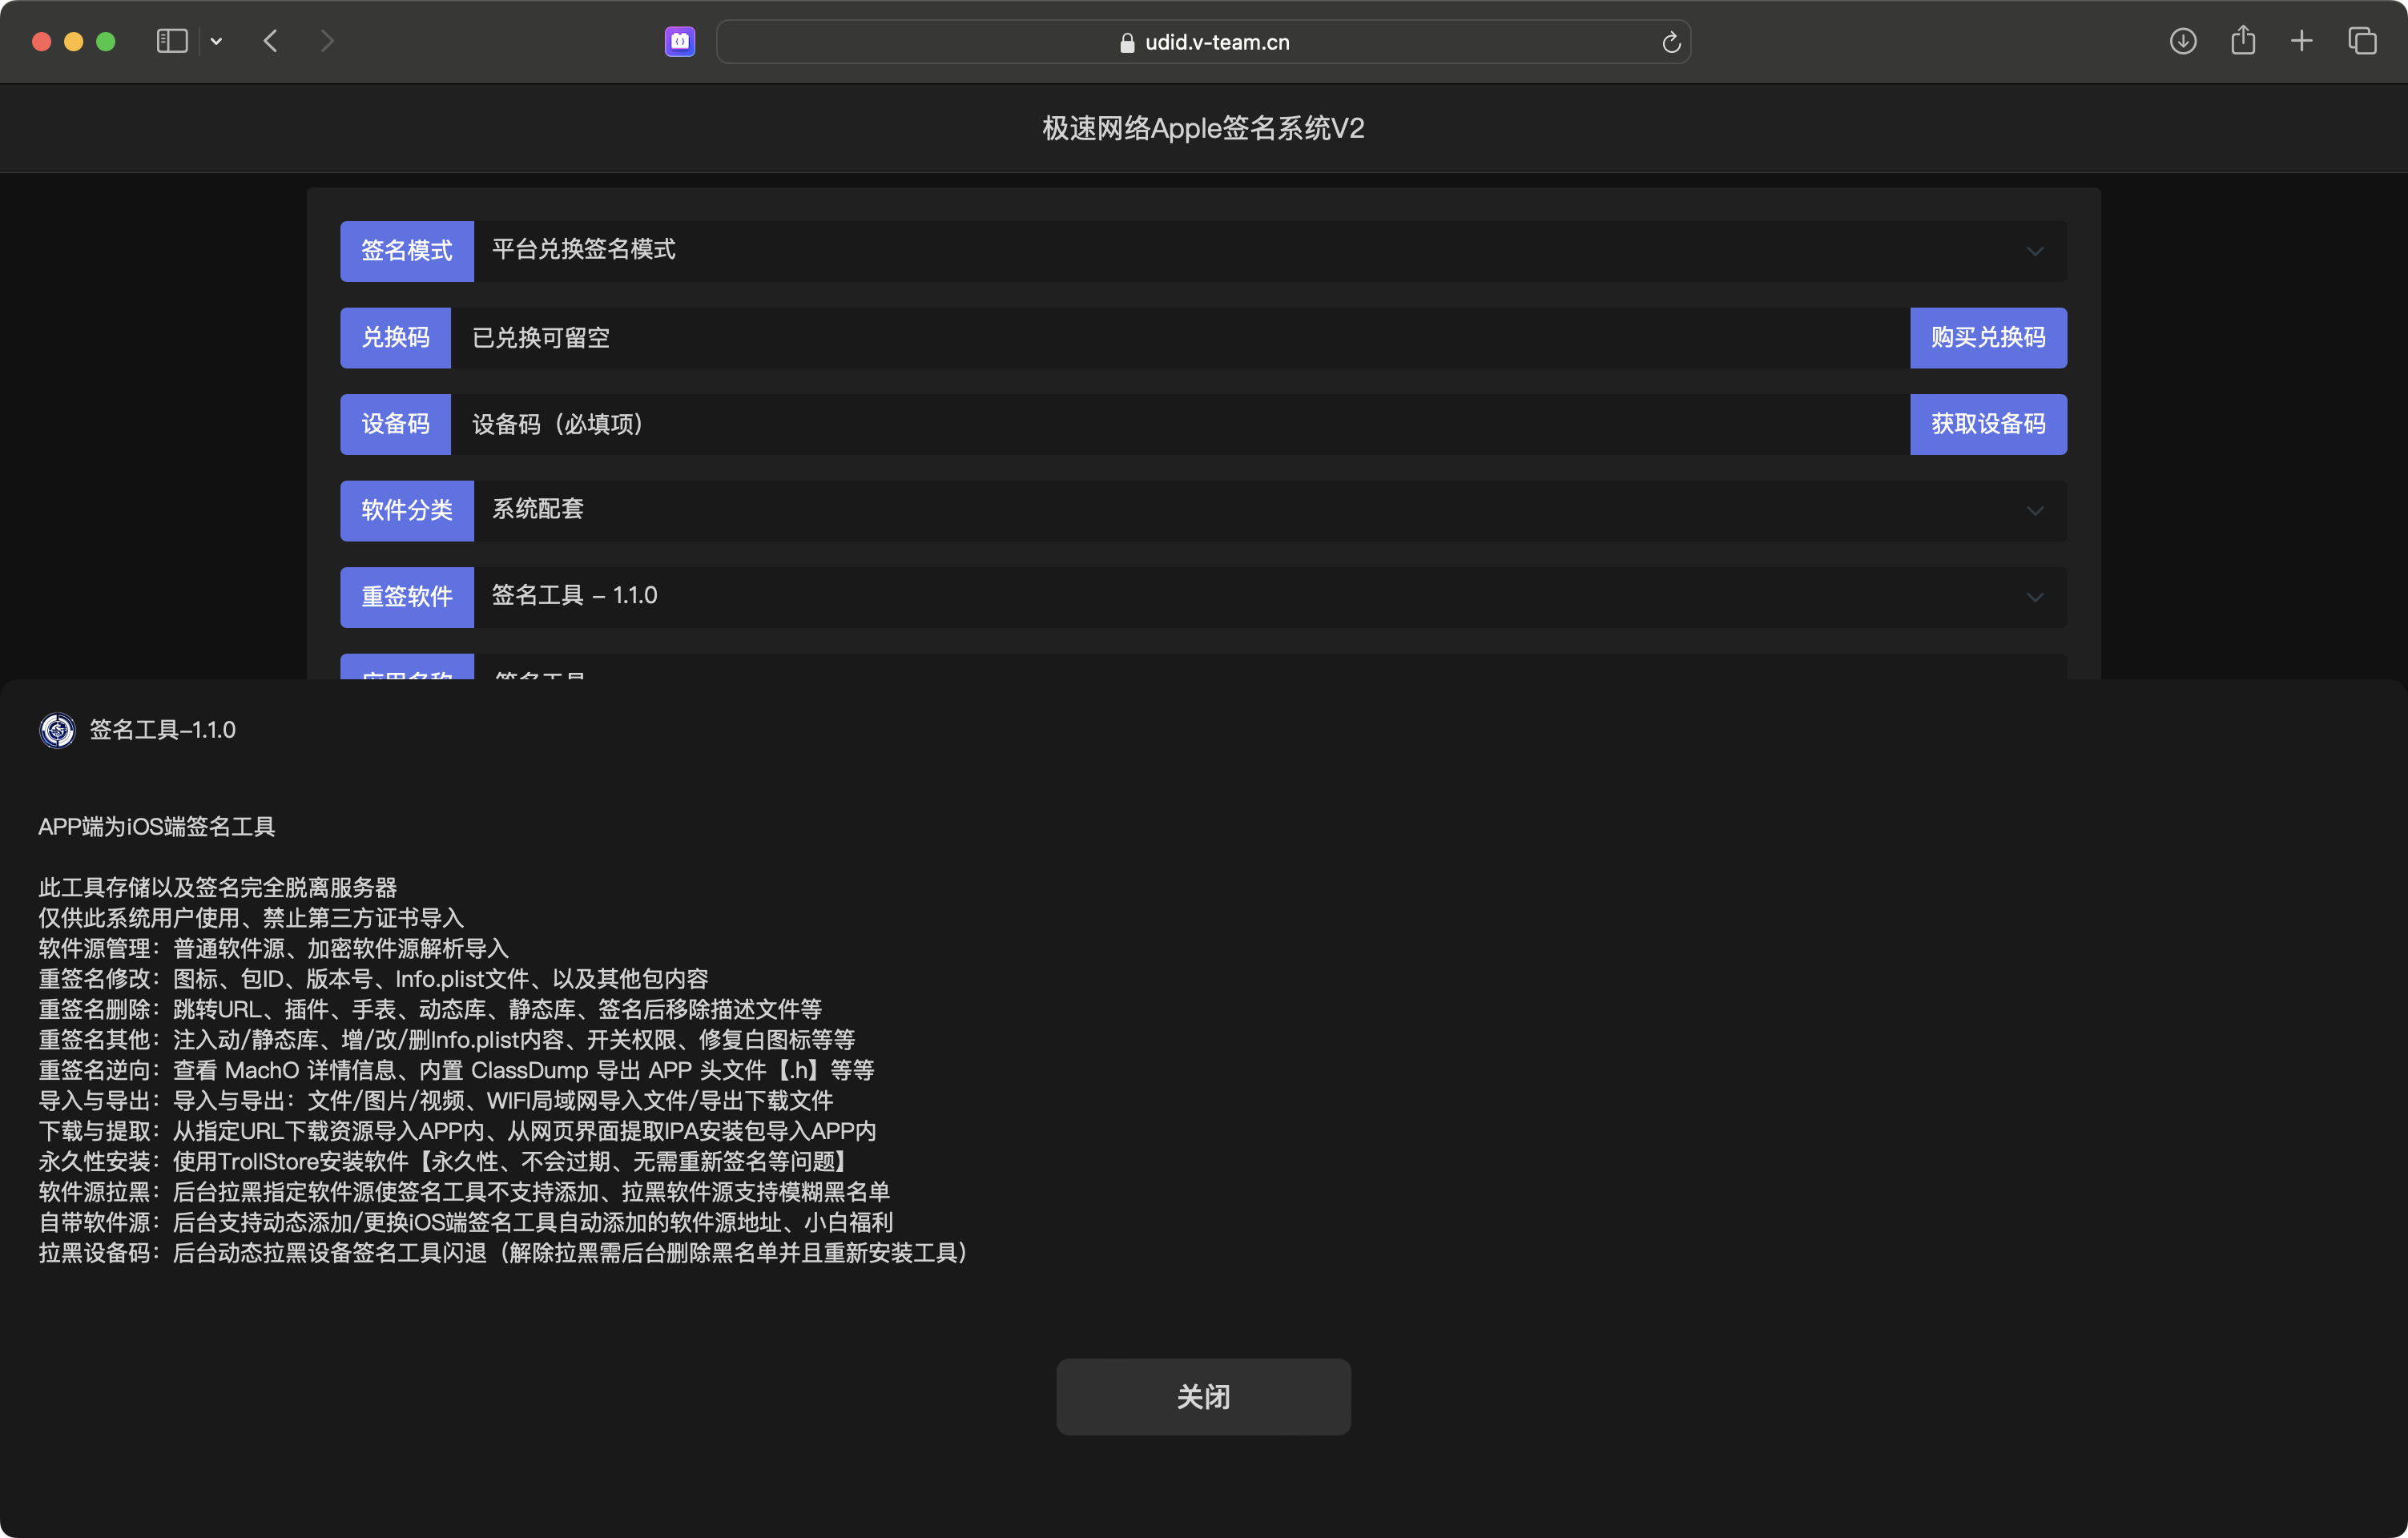Viewport: 2408px width, 1538px height.
Task: Go back with the back arrow
Action: tap(270, 41)
